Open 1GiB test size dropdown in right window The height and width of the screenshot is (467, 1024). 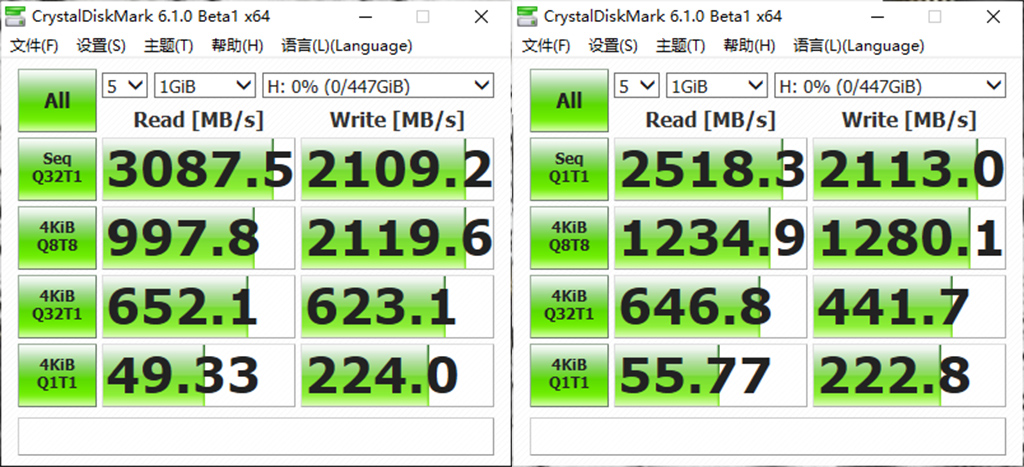[x=716, y=86]
